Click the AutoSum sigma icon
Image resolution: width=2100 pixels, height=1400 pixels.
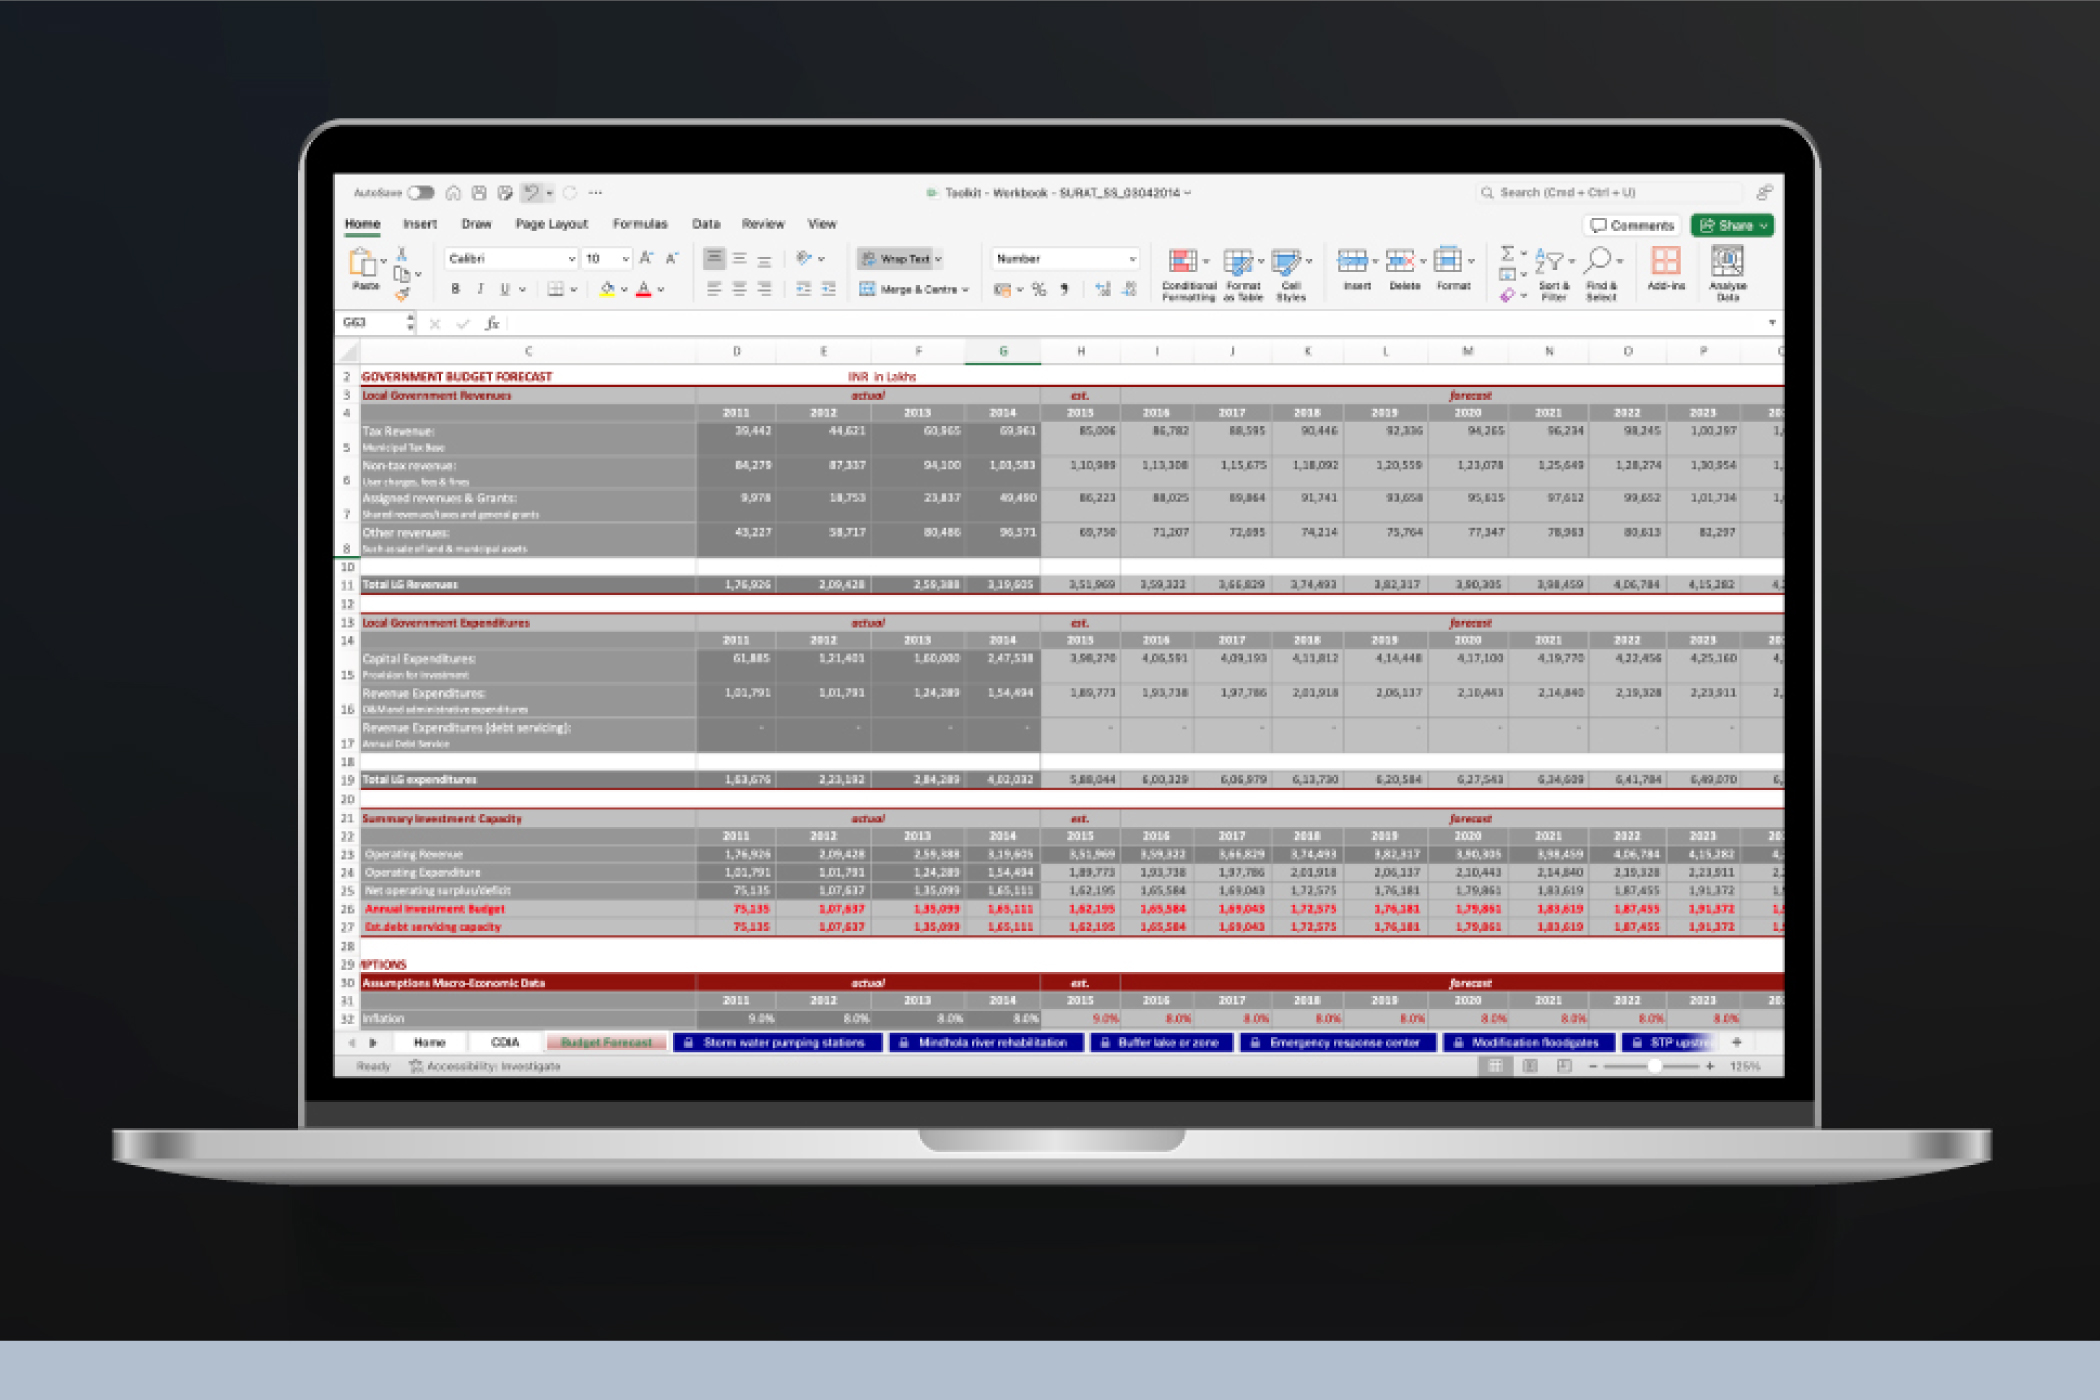pos(1507,254)
